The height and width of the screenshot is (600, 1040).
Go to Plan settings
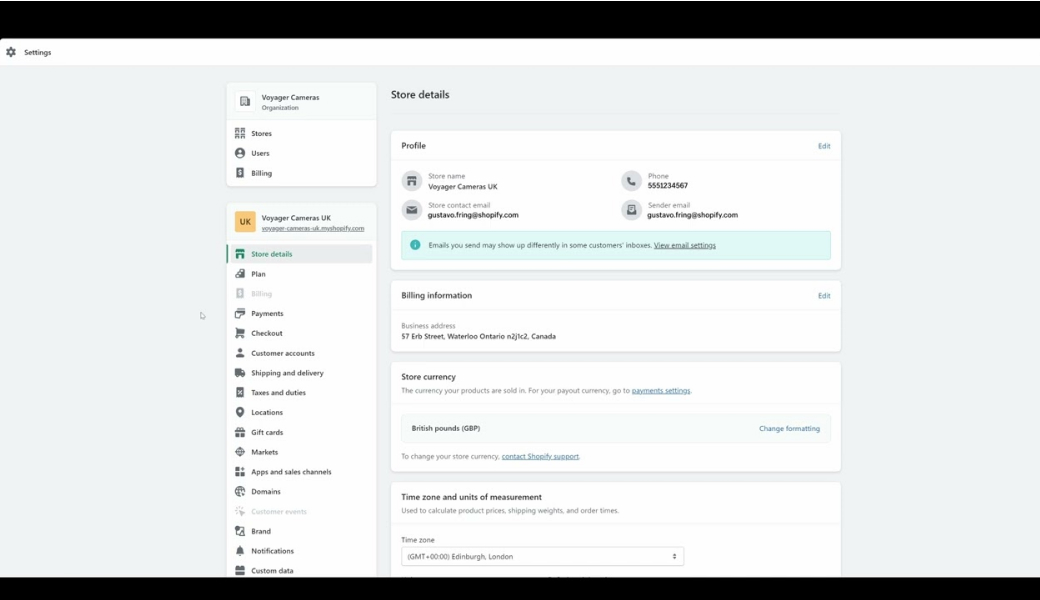pos(258,274)
